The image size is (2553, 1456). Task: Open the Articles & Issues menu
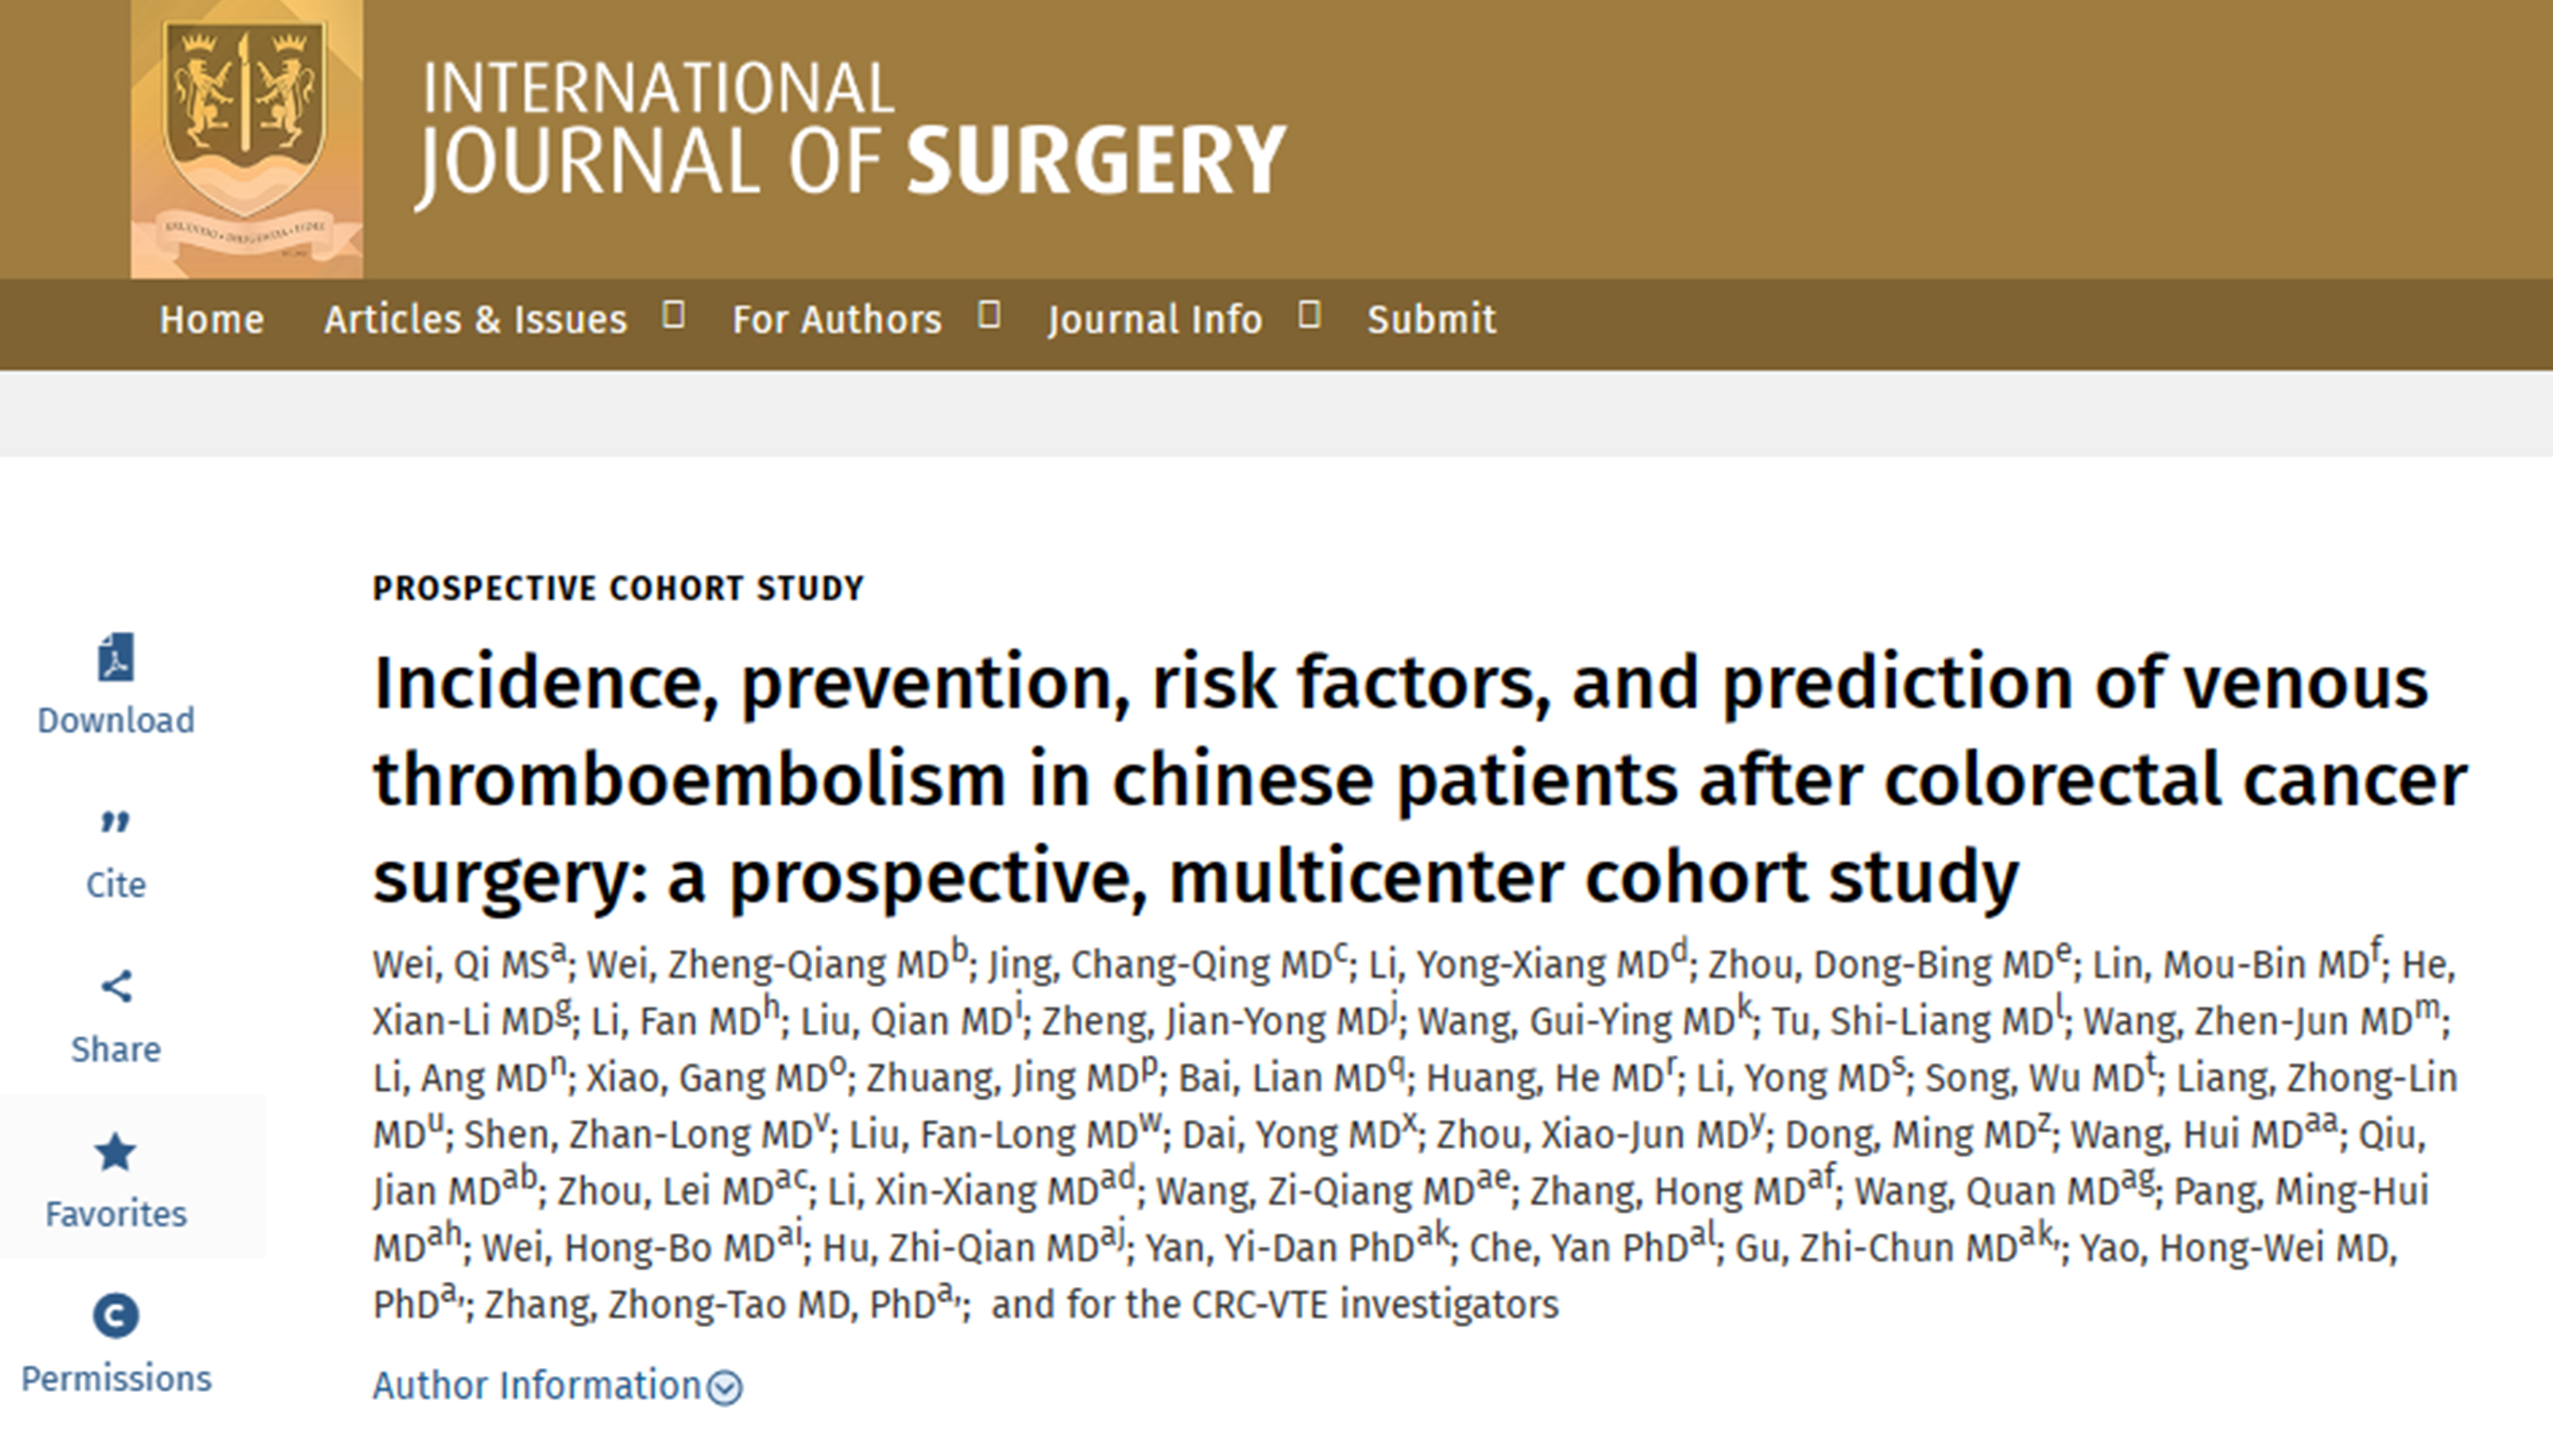tap(475, 320)
